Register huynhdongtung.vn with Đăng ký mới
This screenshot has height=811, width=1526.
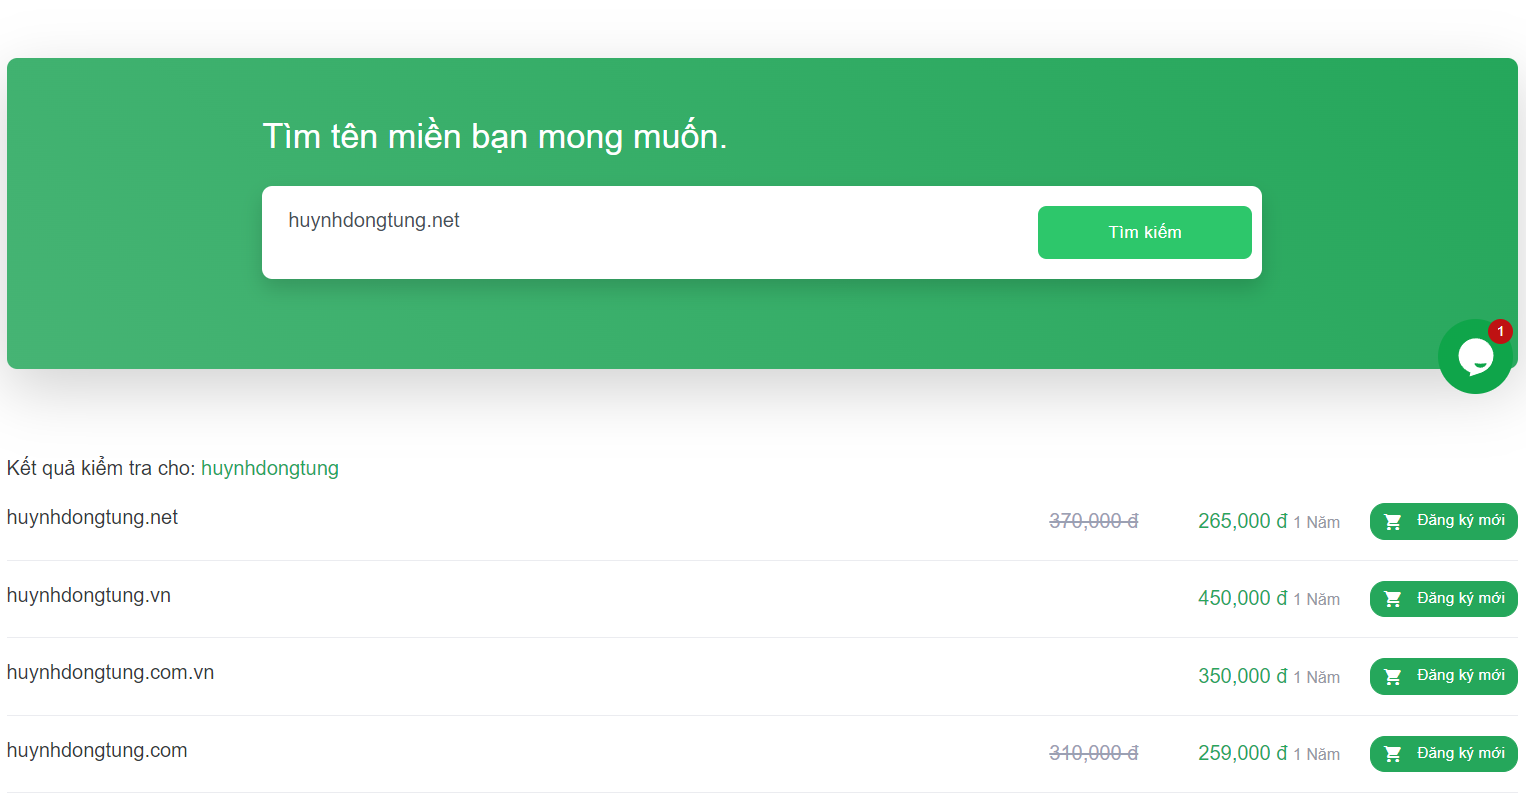tap(1443, 599)
